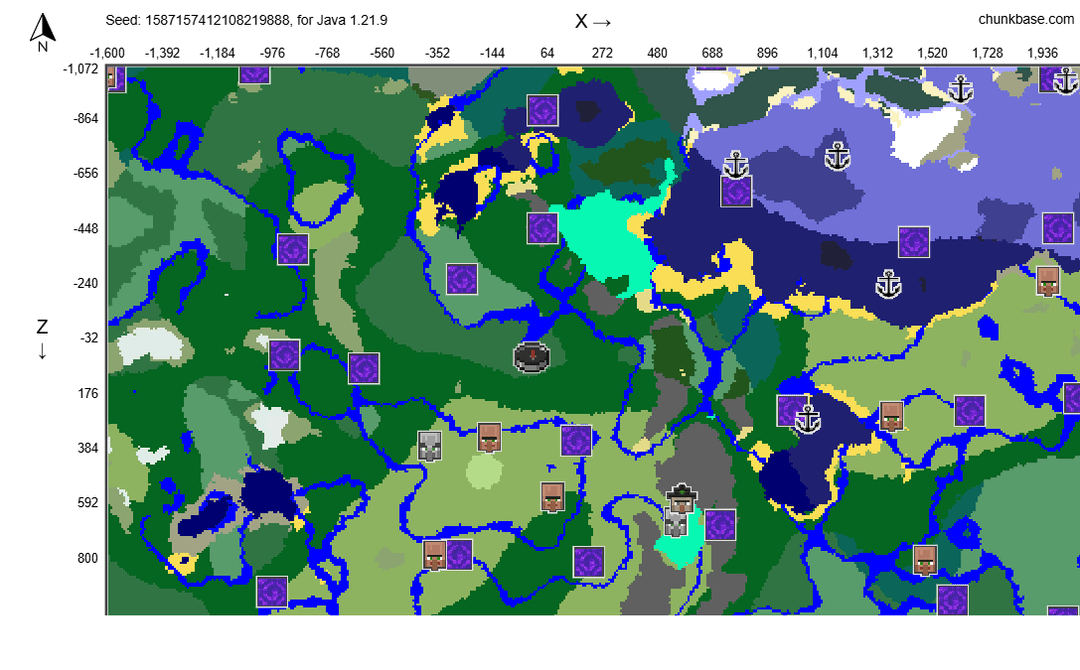
Task: Select the shipwreck anchor directly above a ruined portal
Action: click(x=736, y=163)
